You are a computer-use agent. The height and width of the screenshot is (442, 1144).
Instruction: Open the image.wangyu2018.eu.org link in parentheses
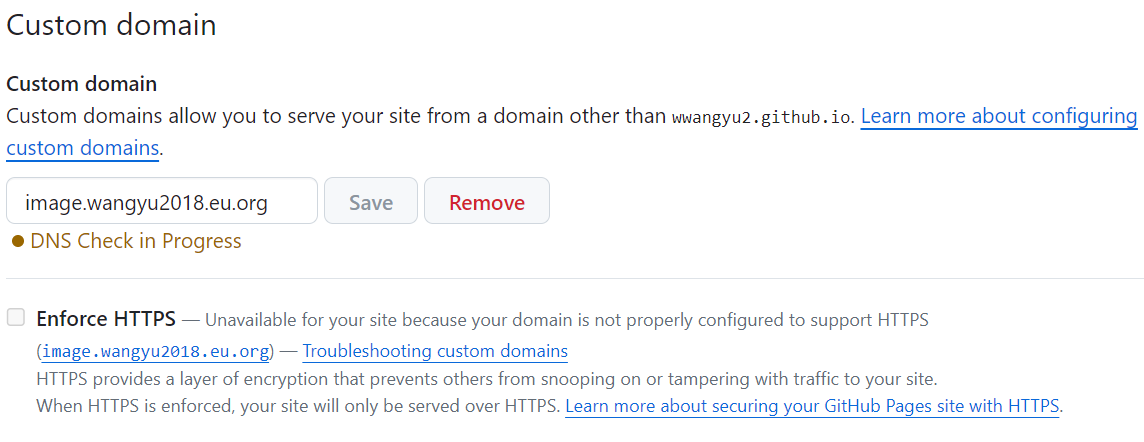[x=155, y=352]
